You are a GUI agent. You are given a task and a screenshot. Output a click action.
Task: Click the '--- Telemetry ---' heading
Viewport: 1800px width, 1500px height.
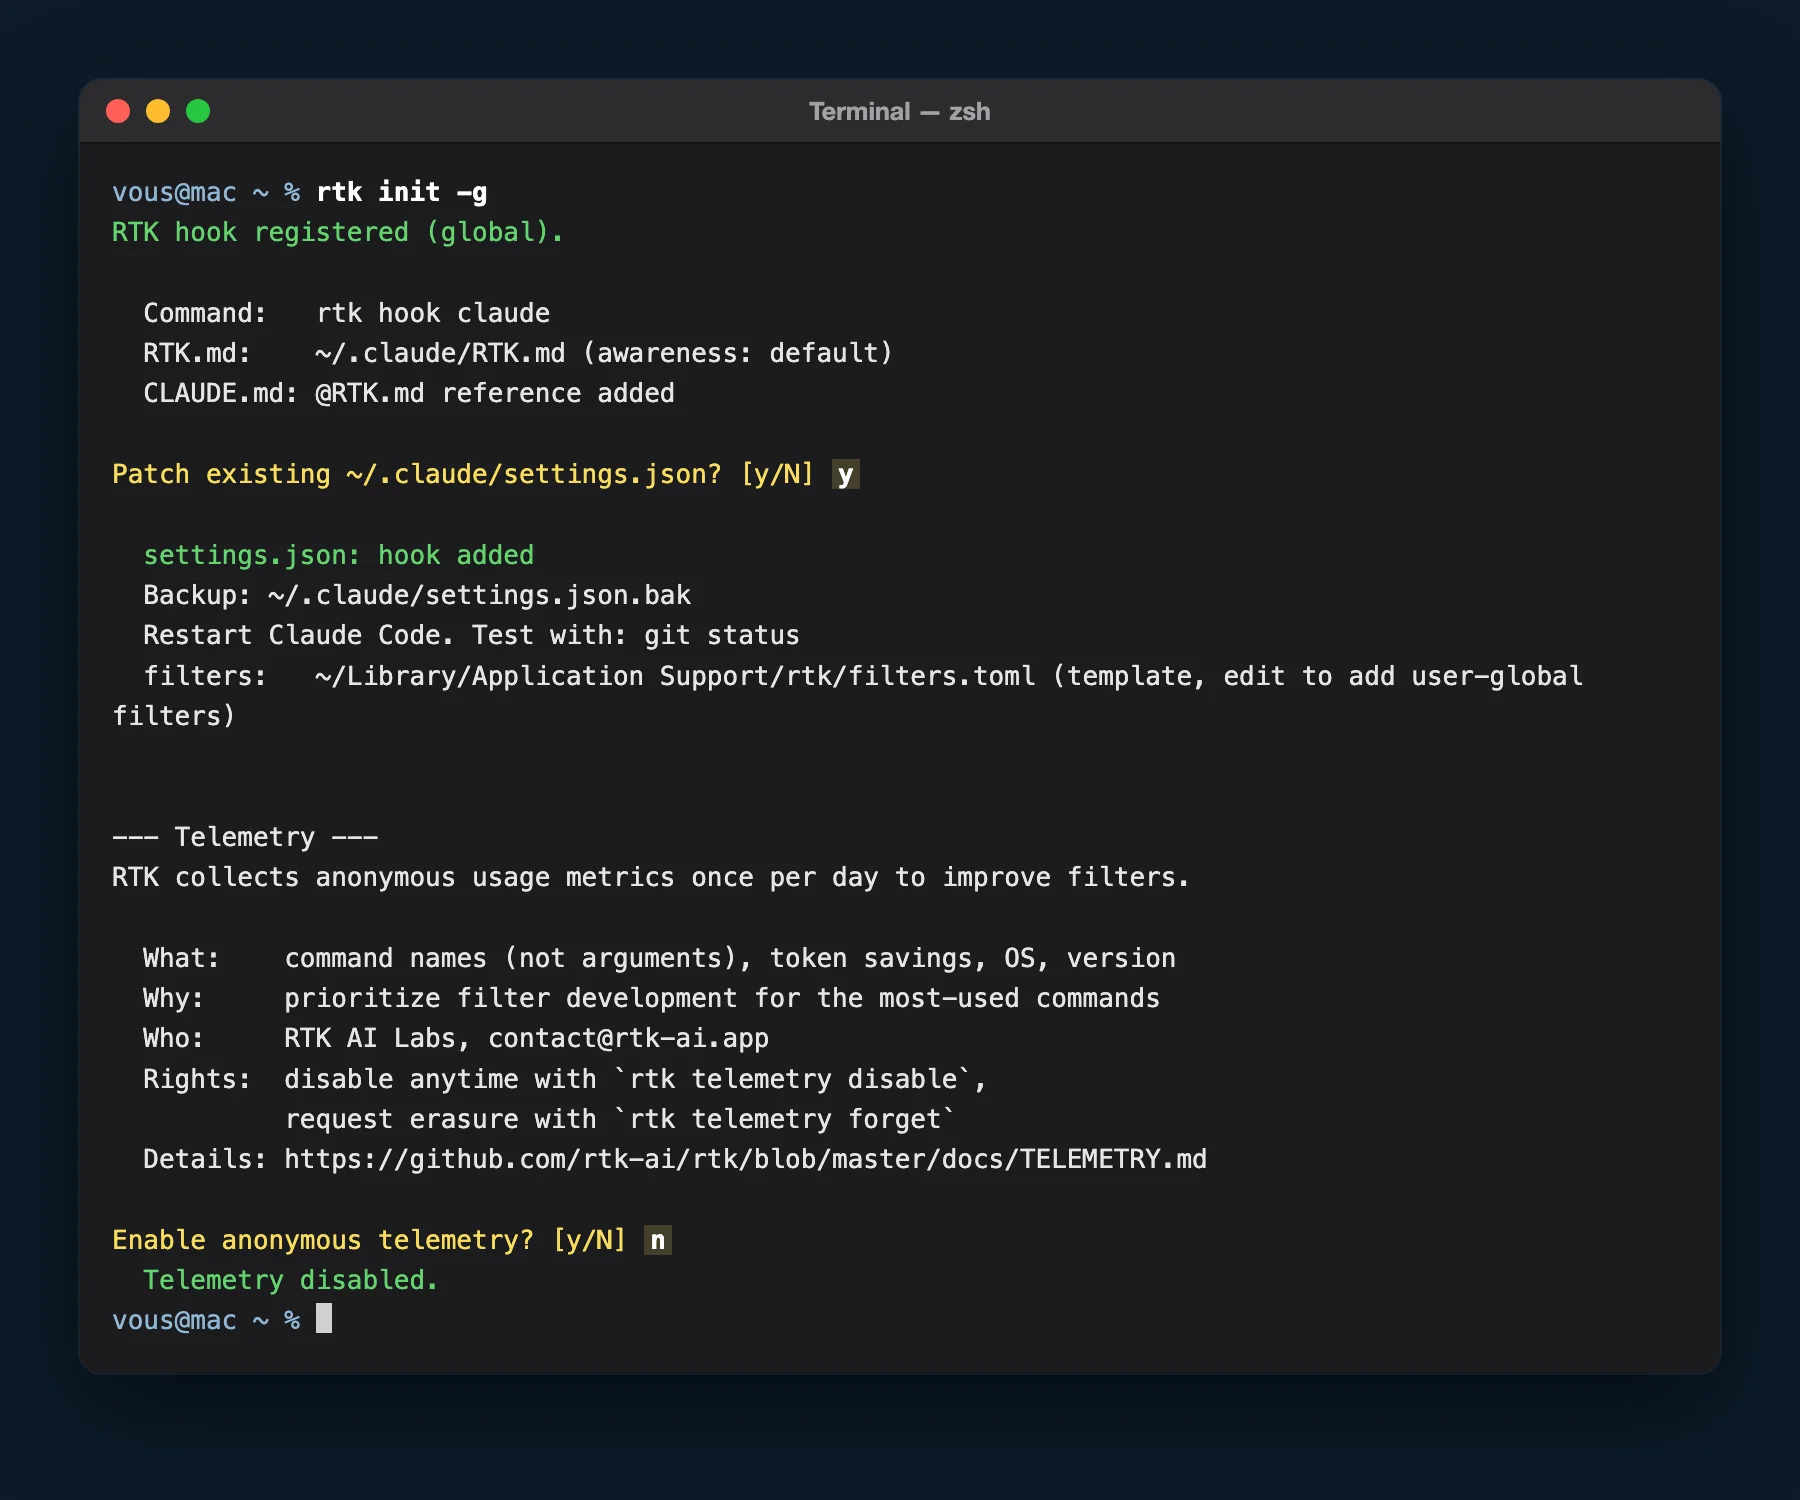245,837
